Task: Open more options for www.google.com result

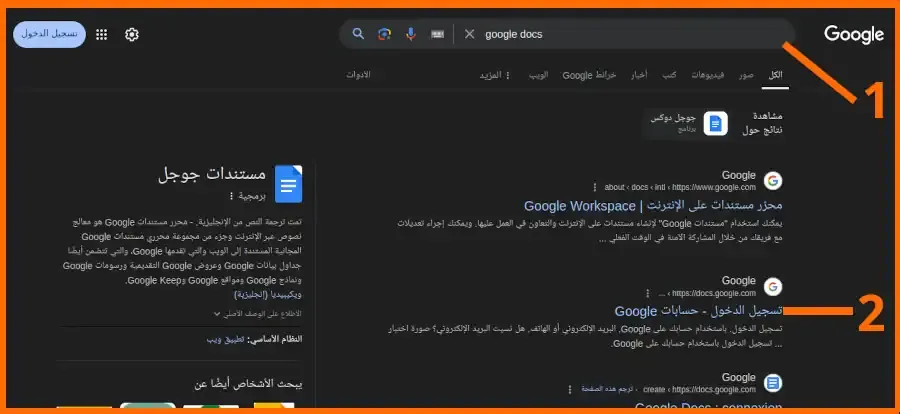Action: pos(595,187)
